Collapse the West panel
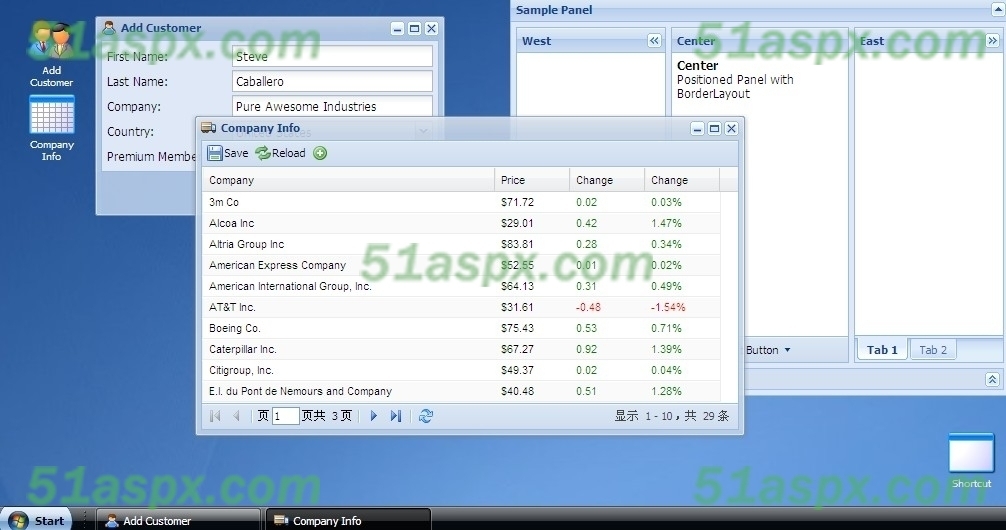The height and width of the screenshot is (530, 1006). [654, 41]
